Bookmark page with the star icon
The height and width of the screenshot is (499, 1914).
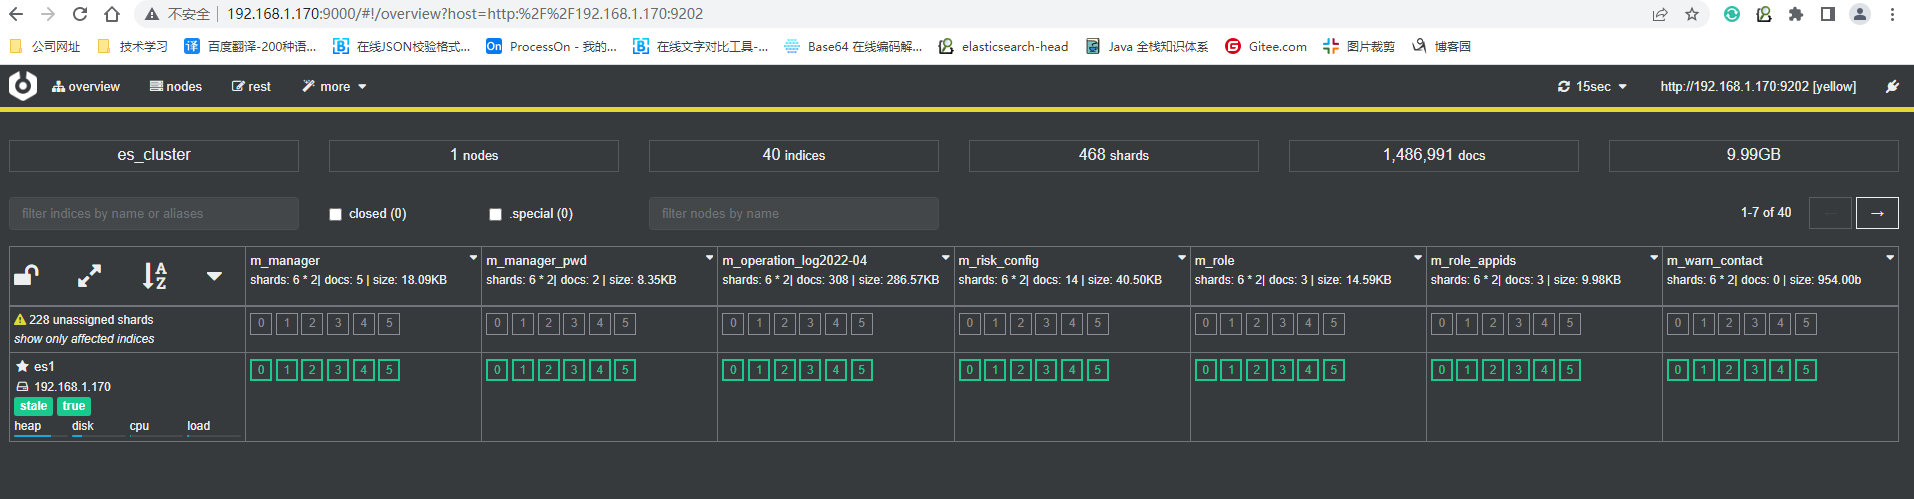(x=1692, y=14)
